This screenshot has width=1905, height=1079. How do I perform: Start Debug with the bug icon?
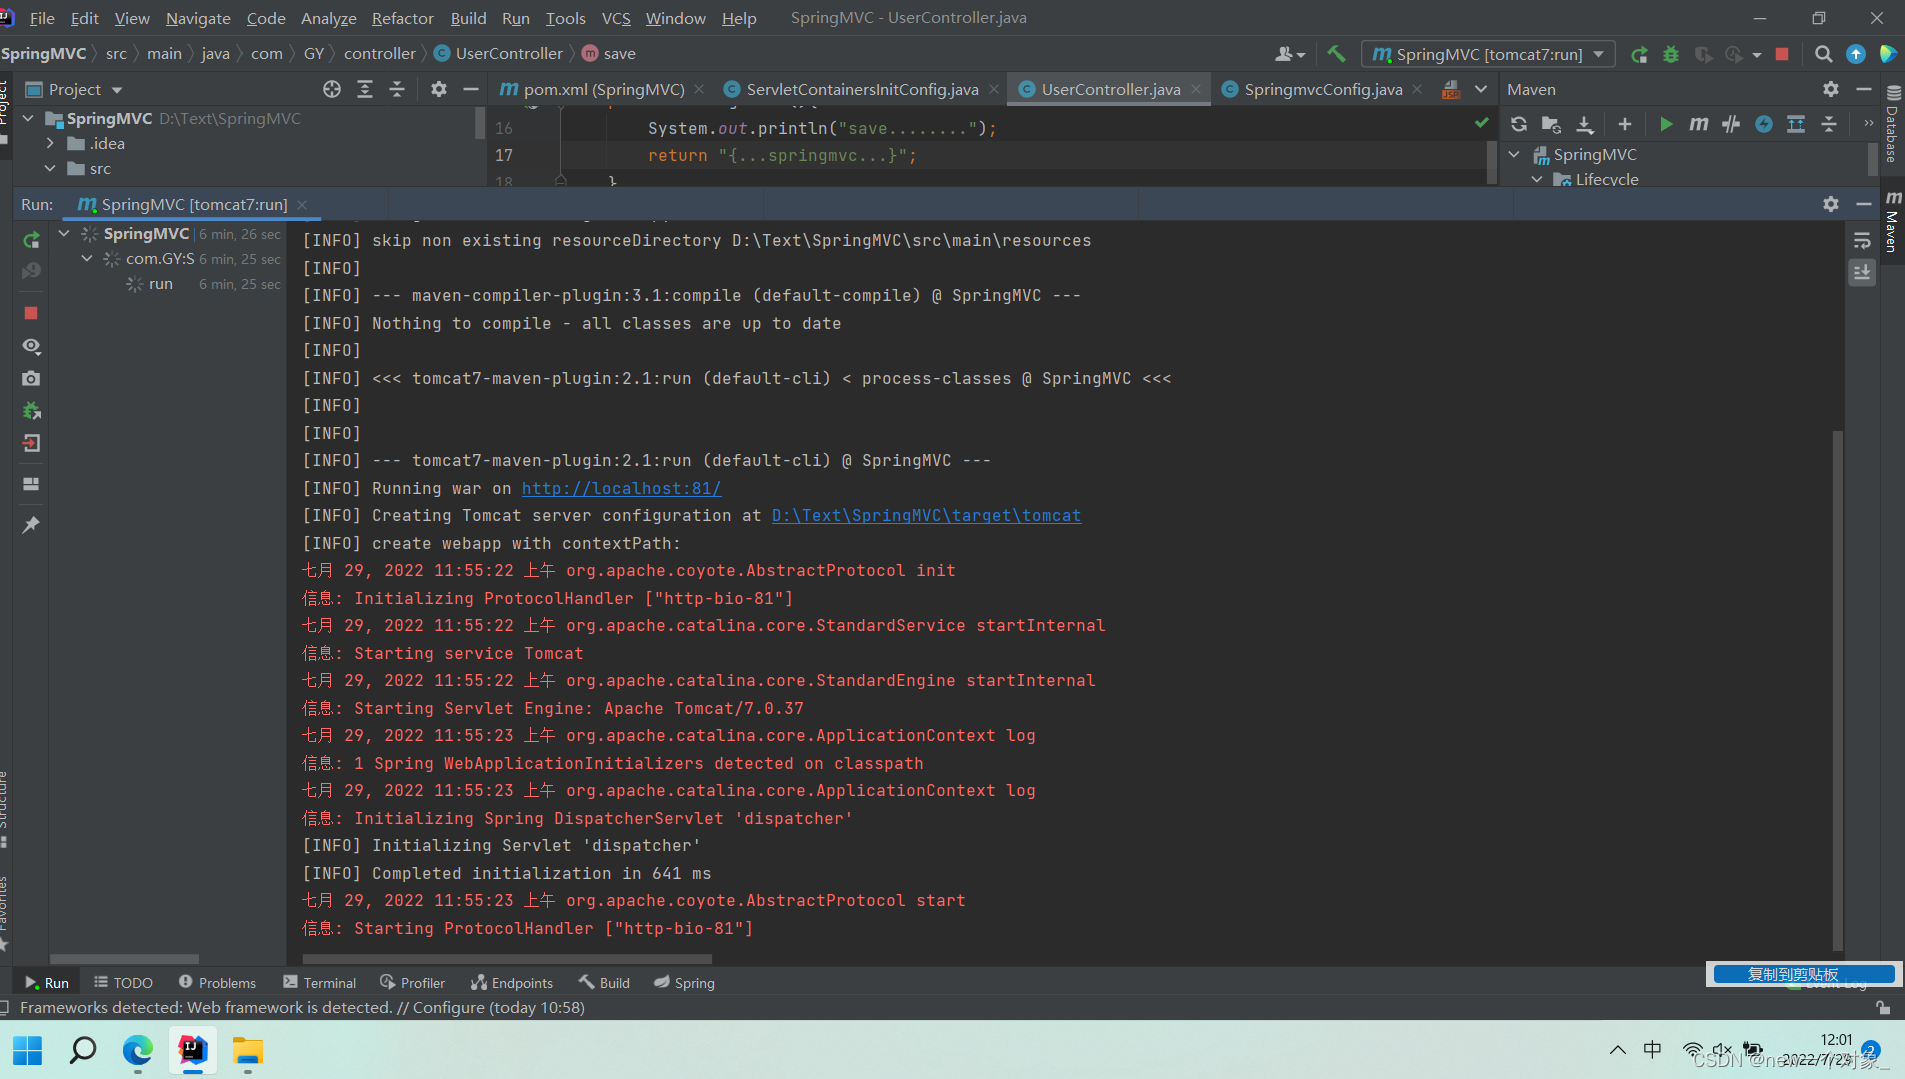1671,54
